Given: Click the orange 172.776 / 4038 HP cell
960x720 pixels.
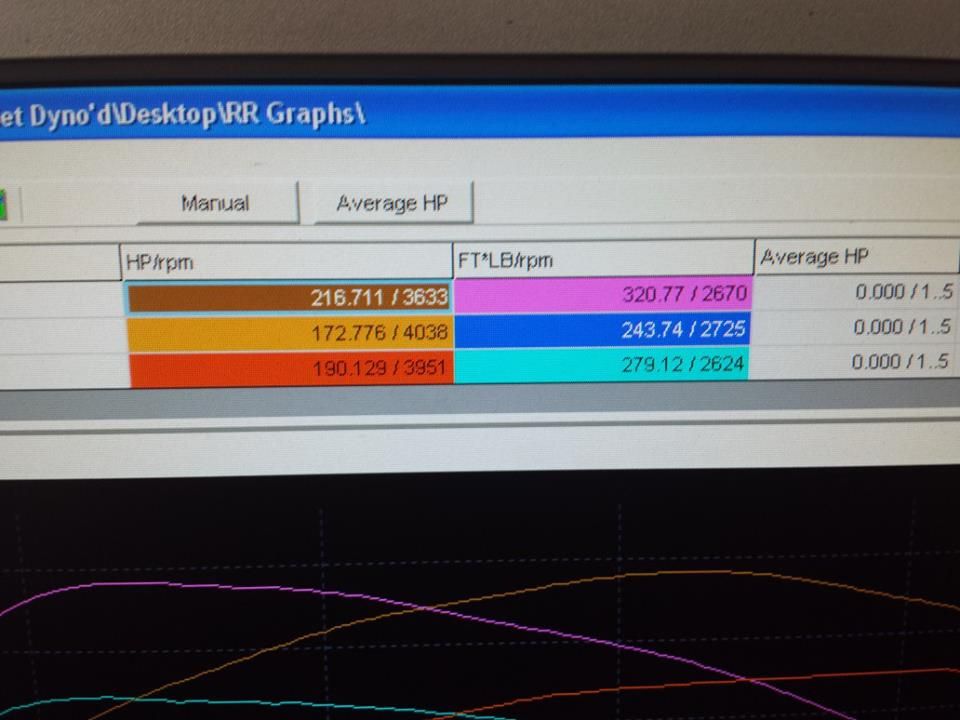Looking at the screenshot, I should [289, 331].
